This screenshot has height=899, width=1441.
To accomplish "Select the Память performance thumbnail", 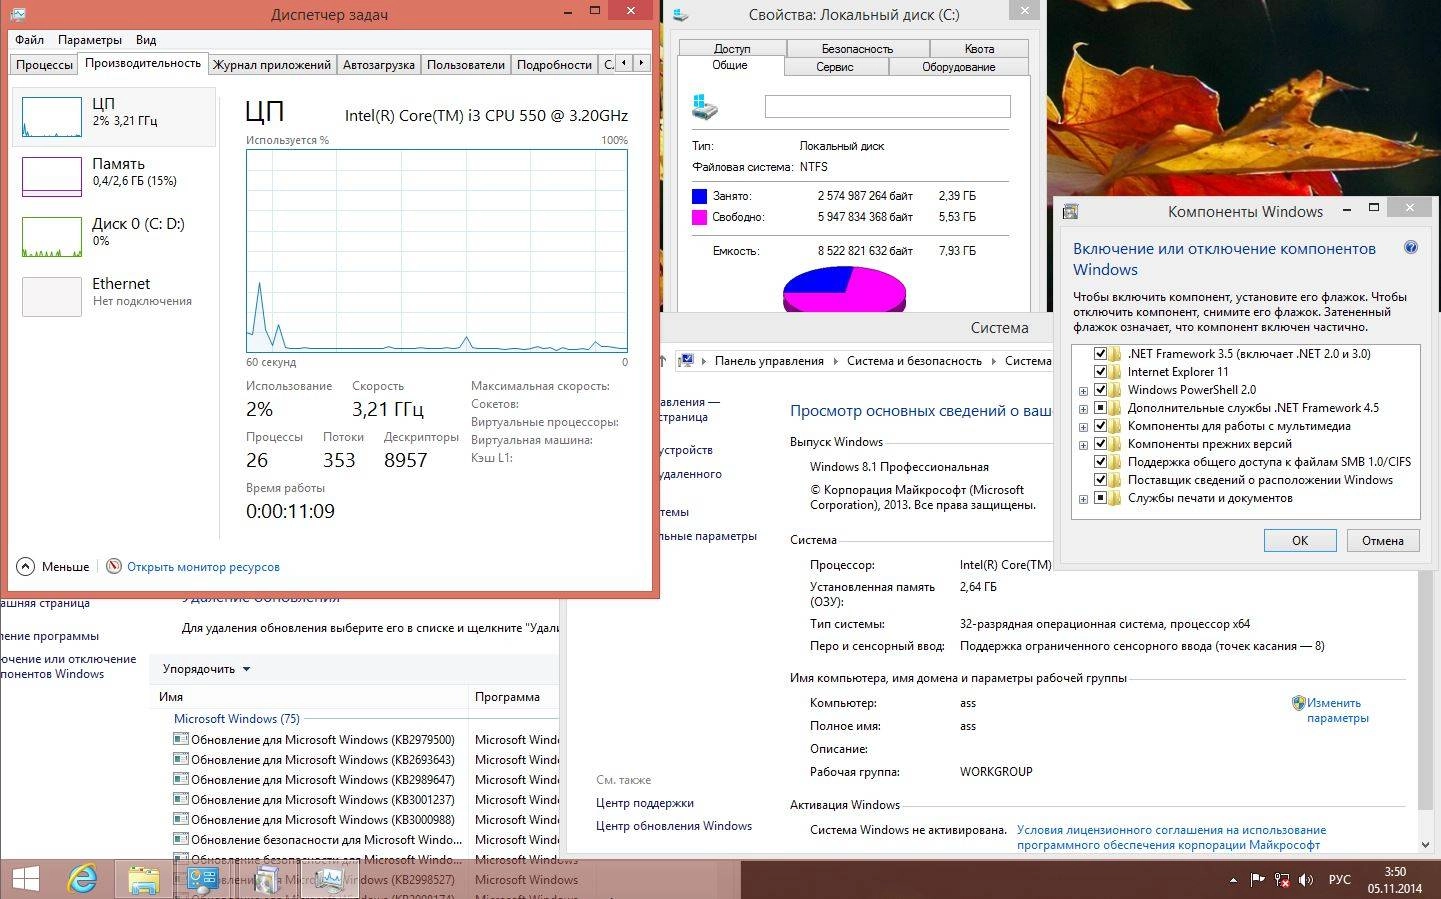I will [52, 177].
